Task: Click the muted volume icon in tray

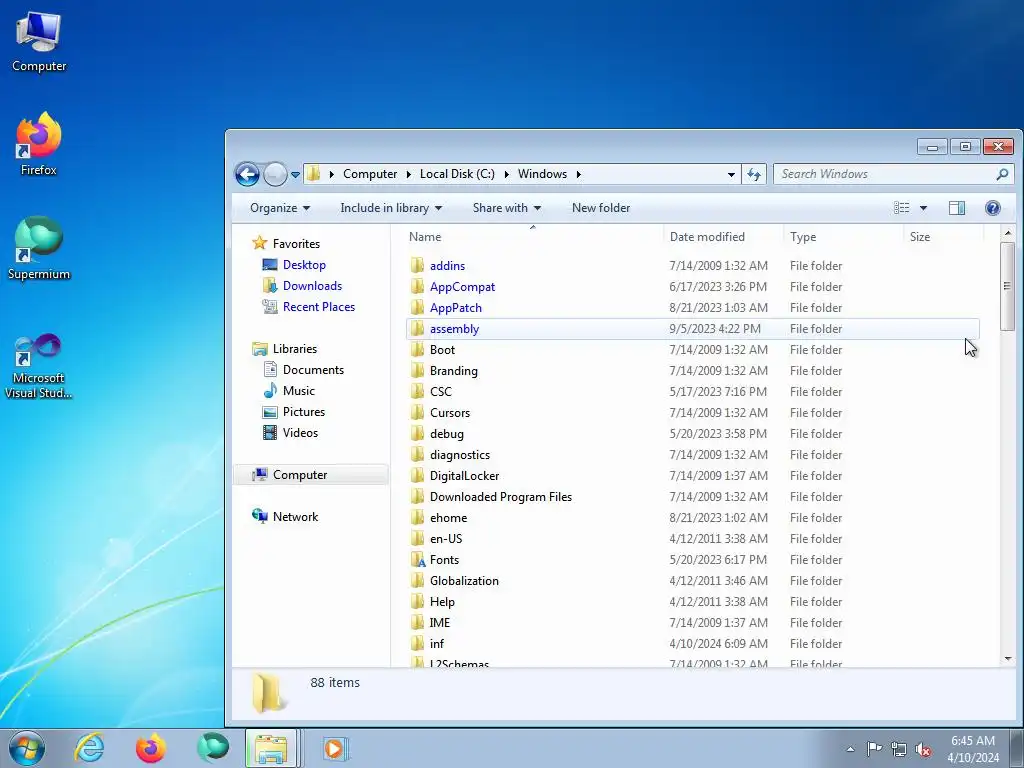Action: [x=923, y=749]
